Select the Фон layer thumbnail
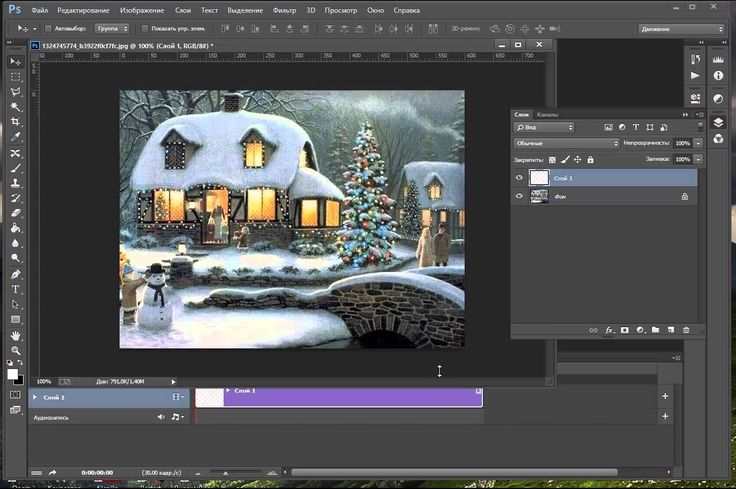The width and height of the screenshot is (736, 489). 539,196
